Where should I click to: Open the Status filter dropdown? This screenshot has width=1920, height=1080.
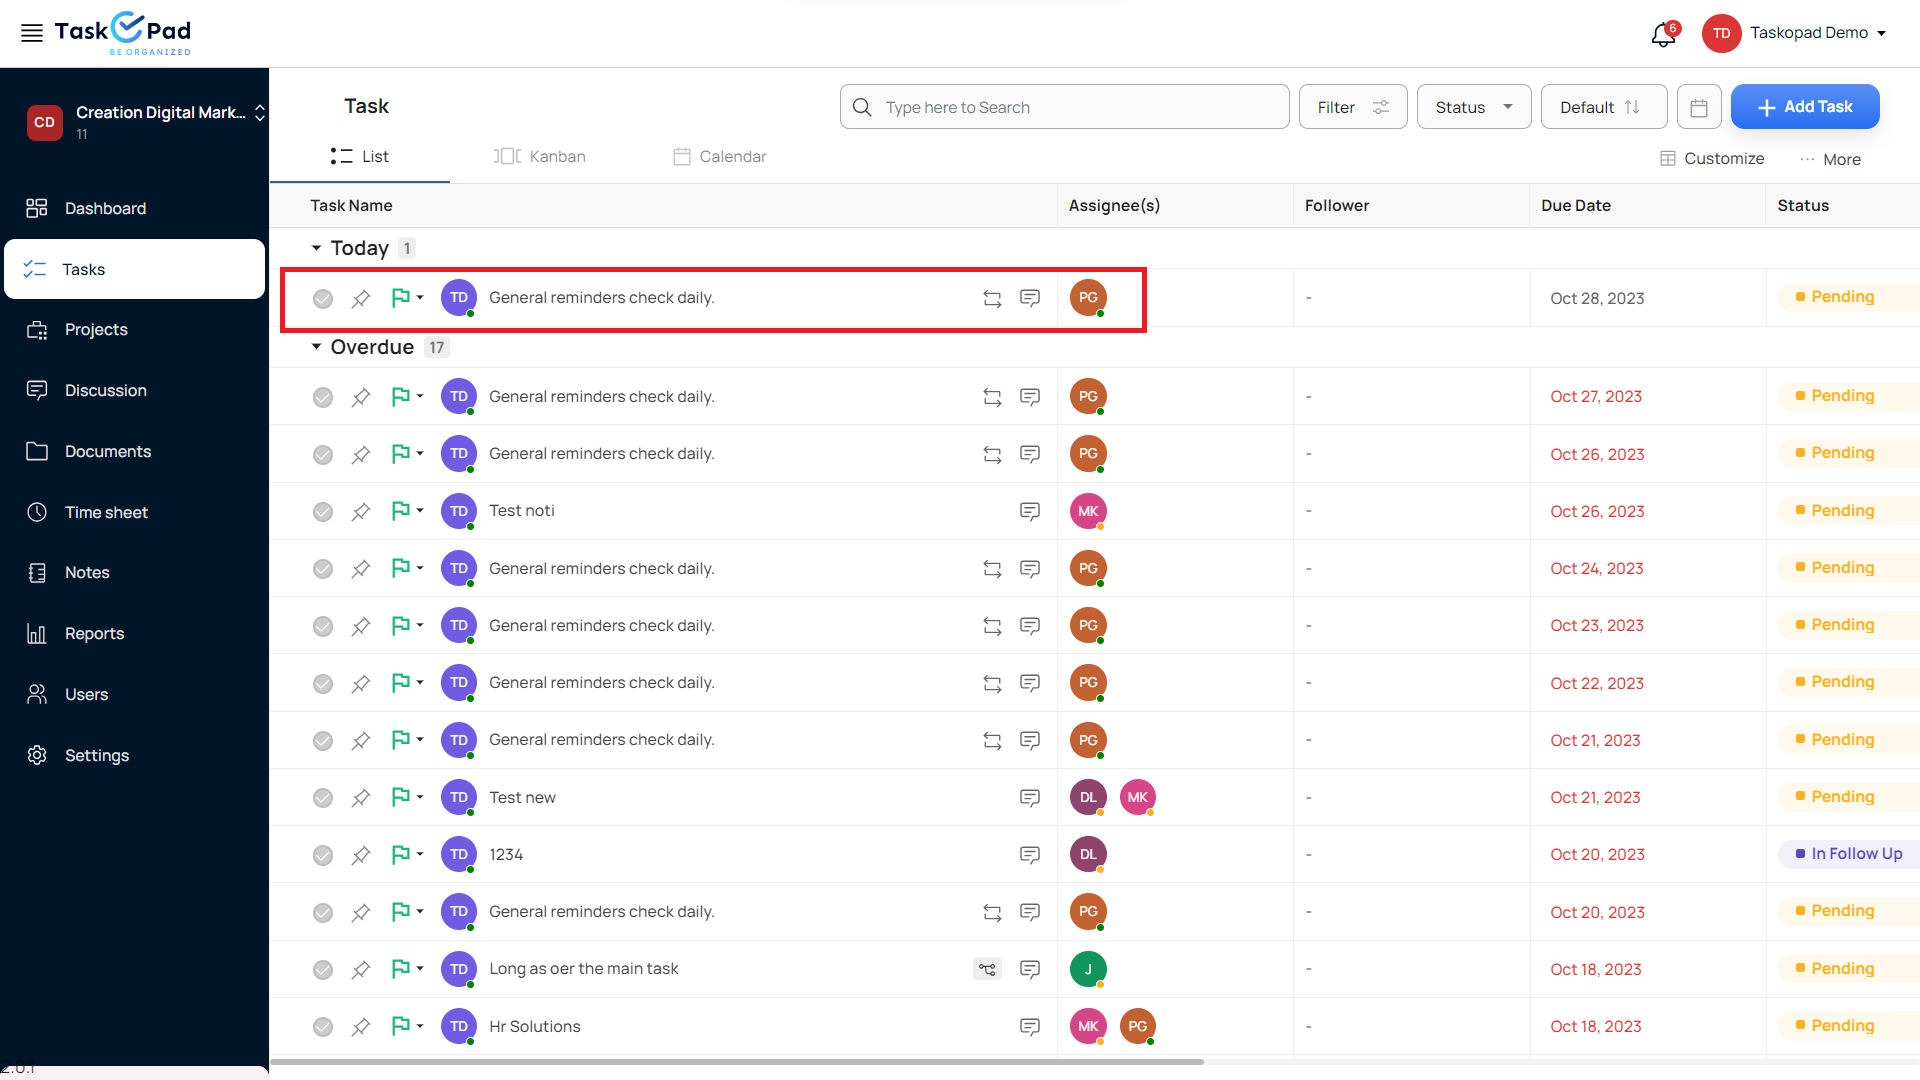pos(1473,107)
